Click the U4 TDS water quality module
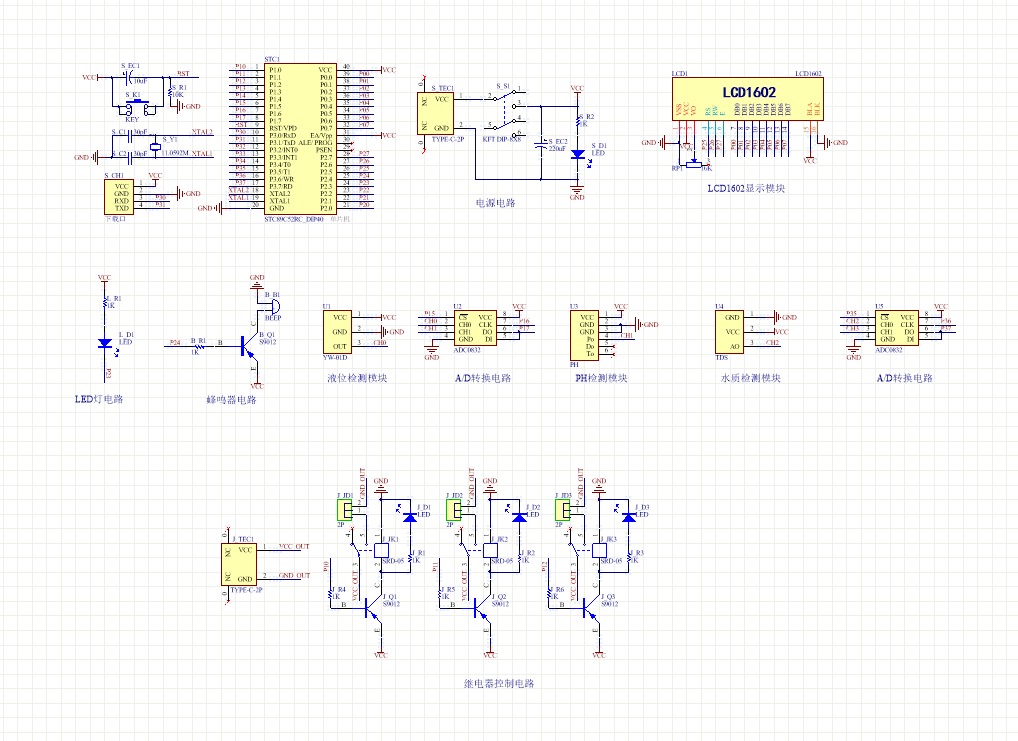Image resolution: width=1018 pixels, height=741 pixels. [729, 331]
